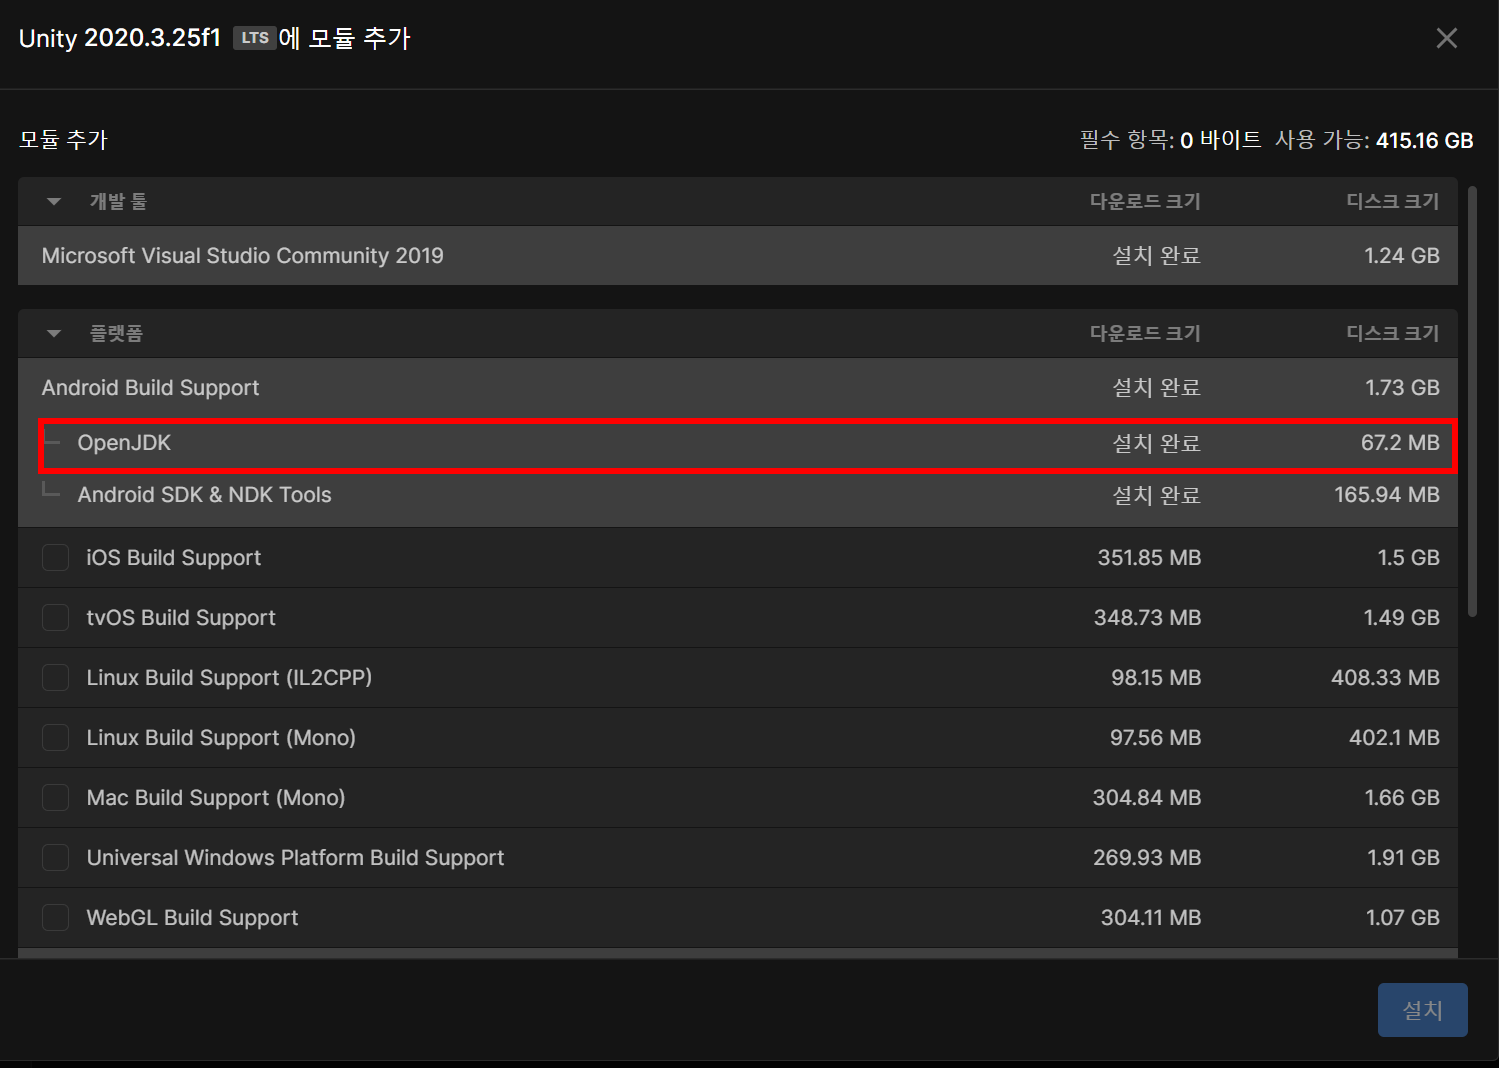The image size is (1499, 1068).
Task: Click Linux Build Support (IL2CPP) label
Action: point(229,678)
